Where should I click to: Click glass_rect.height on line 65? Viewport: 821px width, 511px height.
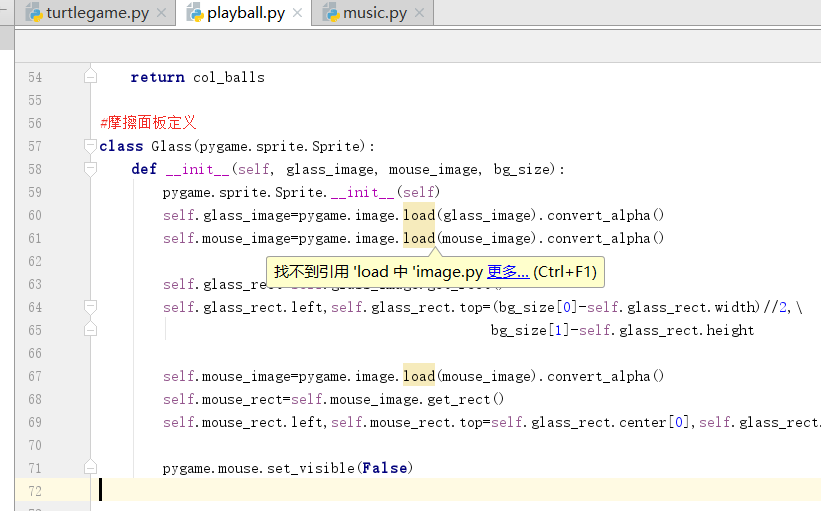tap(686, 330)
